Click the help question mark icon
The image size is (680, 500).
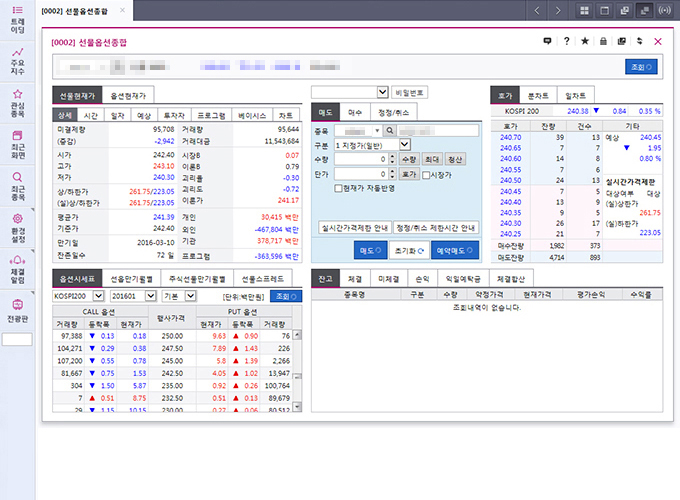[566, 41]
